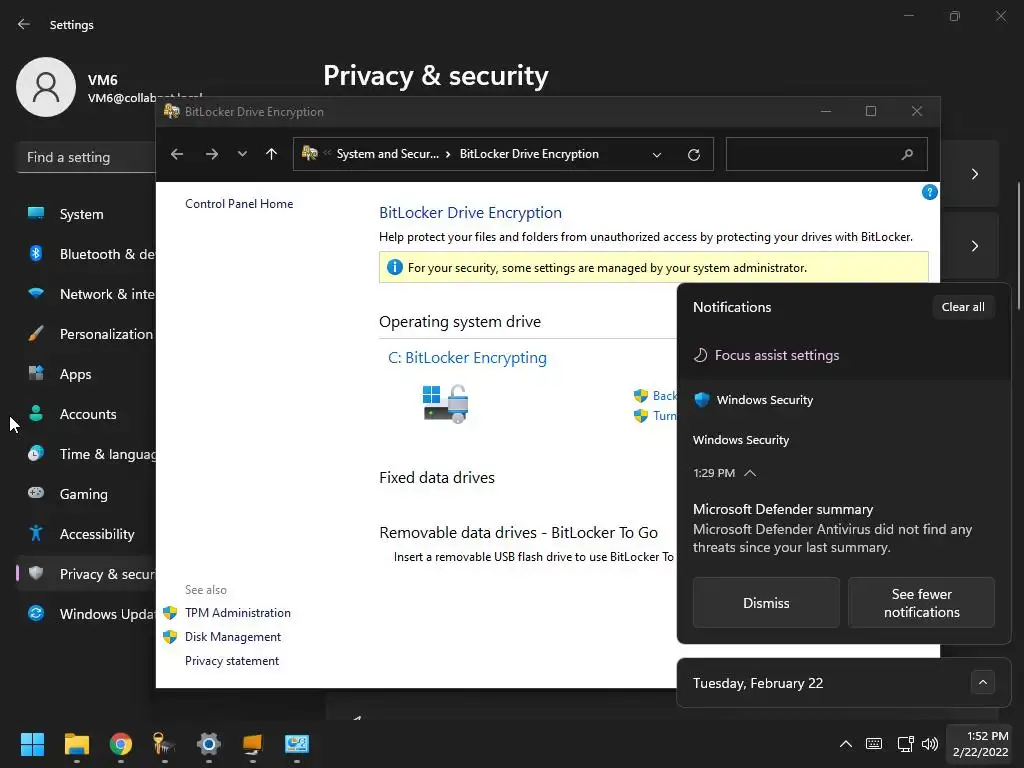Open recent locations dropdown in BitLocker window
The height and width of the screenshot is (768, 1024).
pos(242,154)
